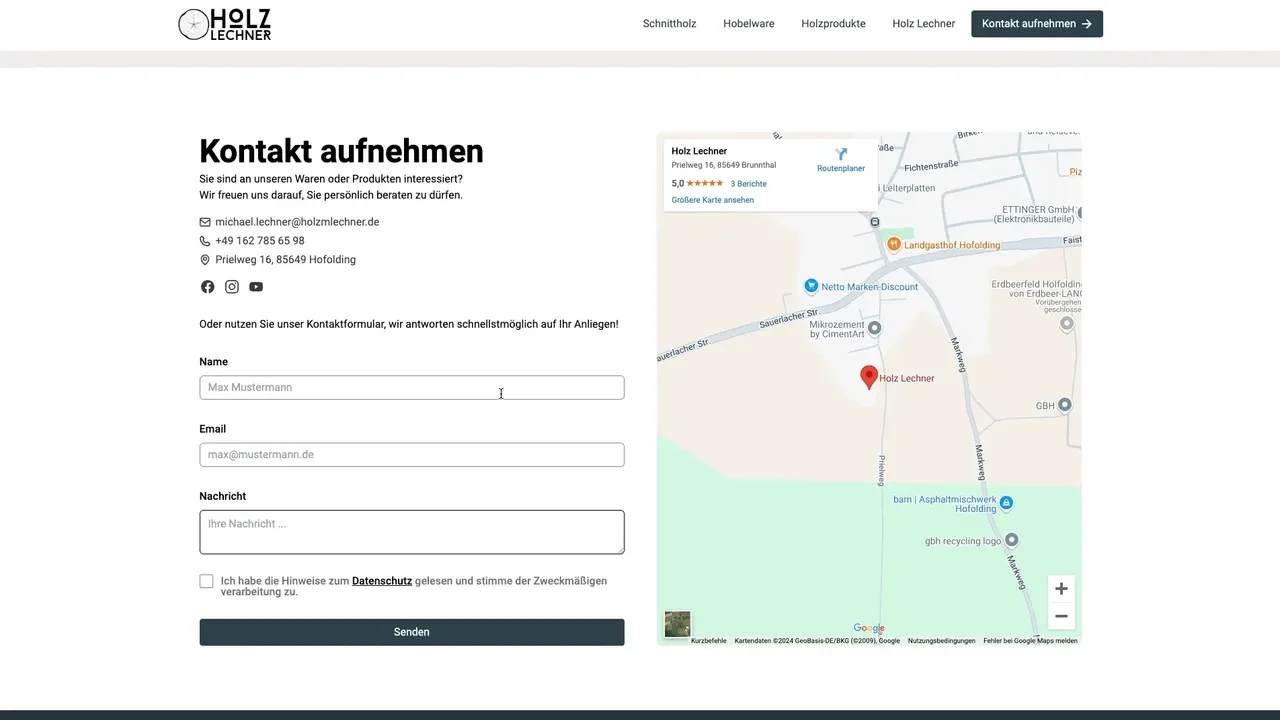Click the GBH map marker

point(1065,405)
